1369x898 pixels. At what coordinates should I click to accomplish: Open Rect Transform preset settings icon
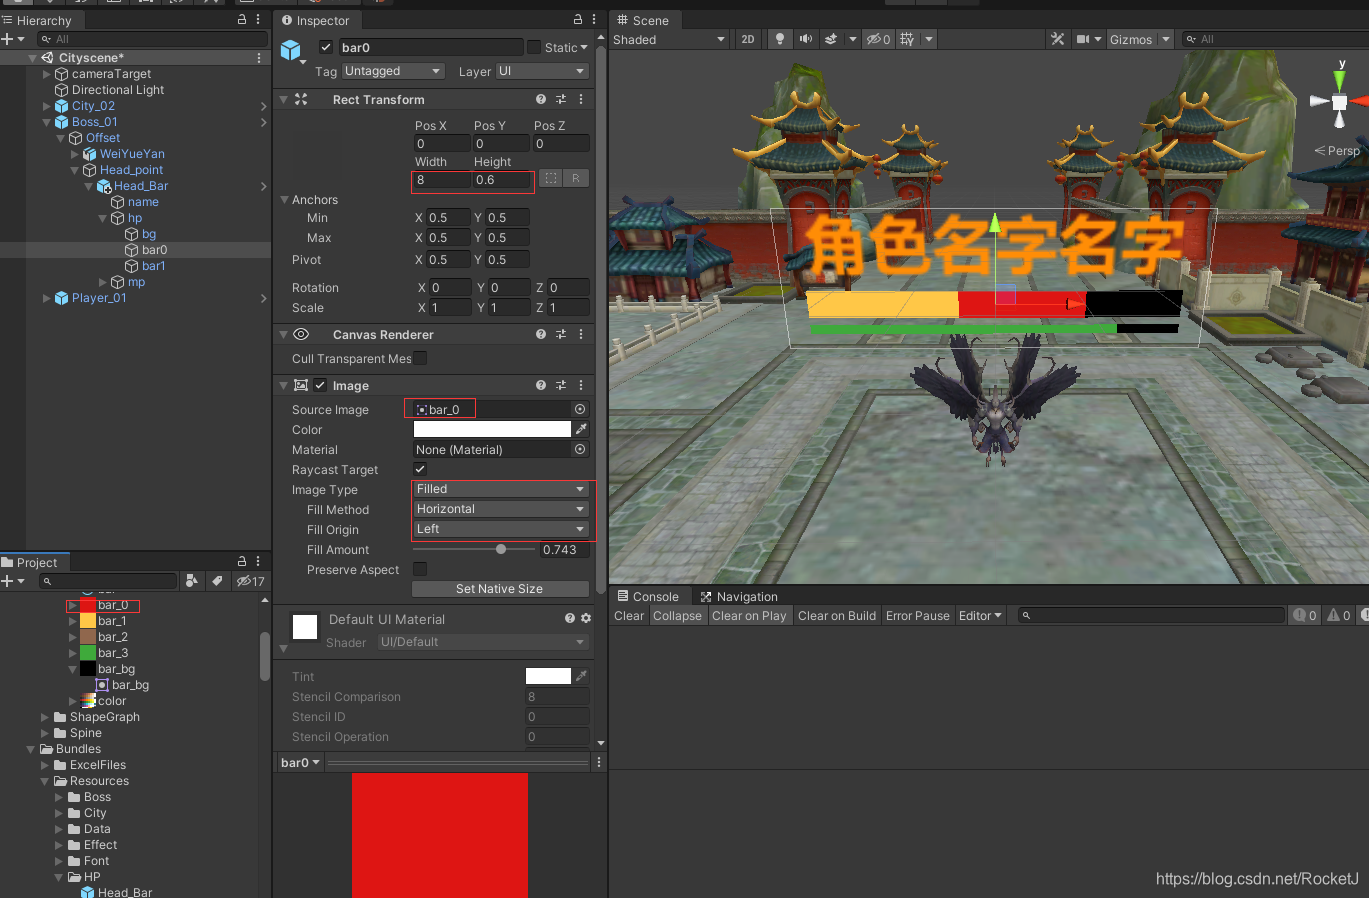(560, 99)
